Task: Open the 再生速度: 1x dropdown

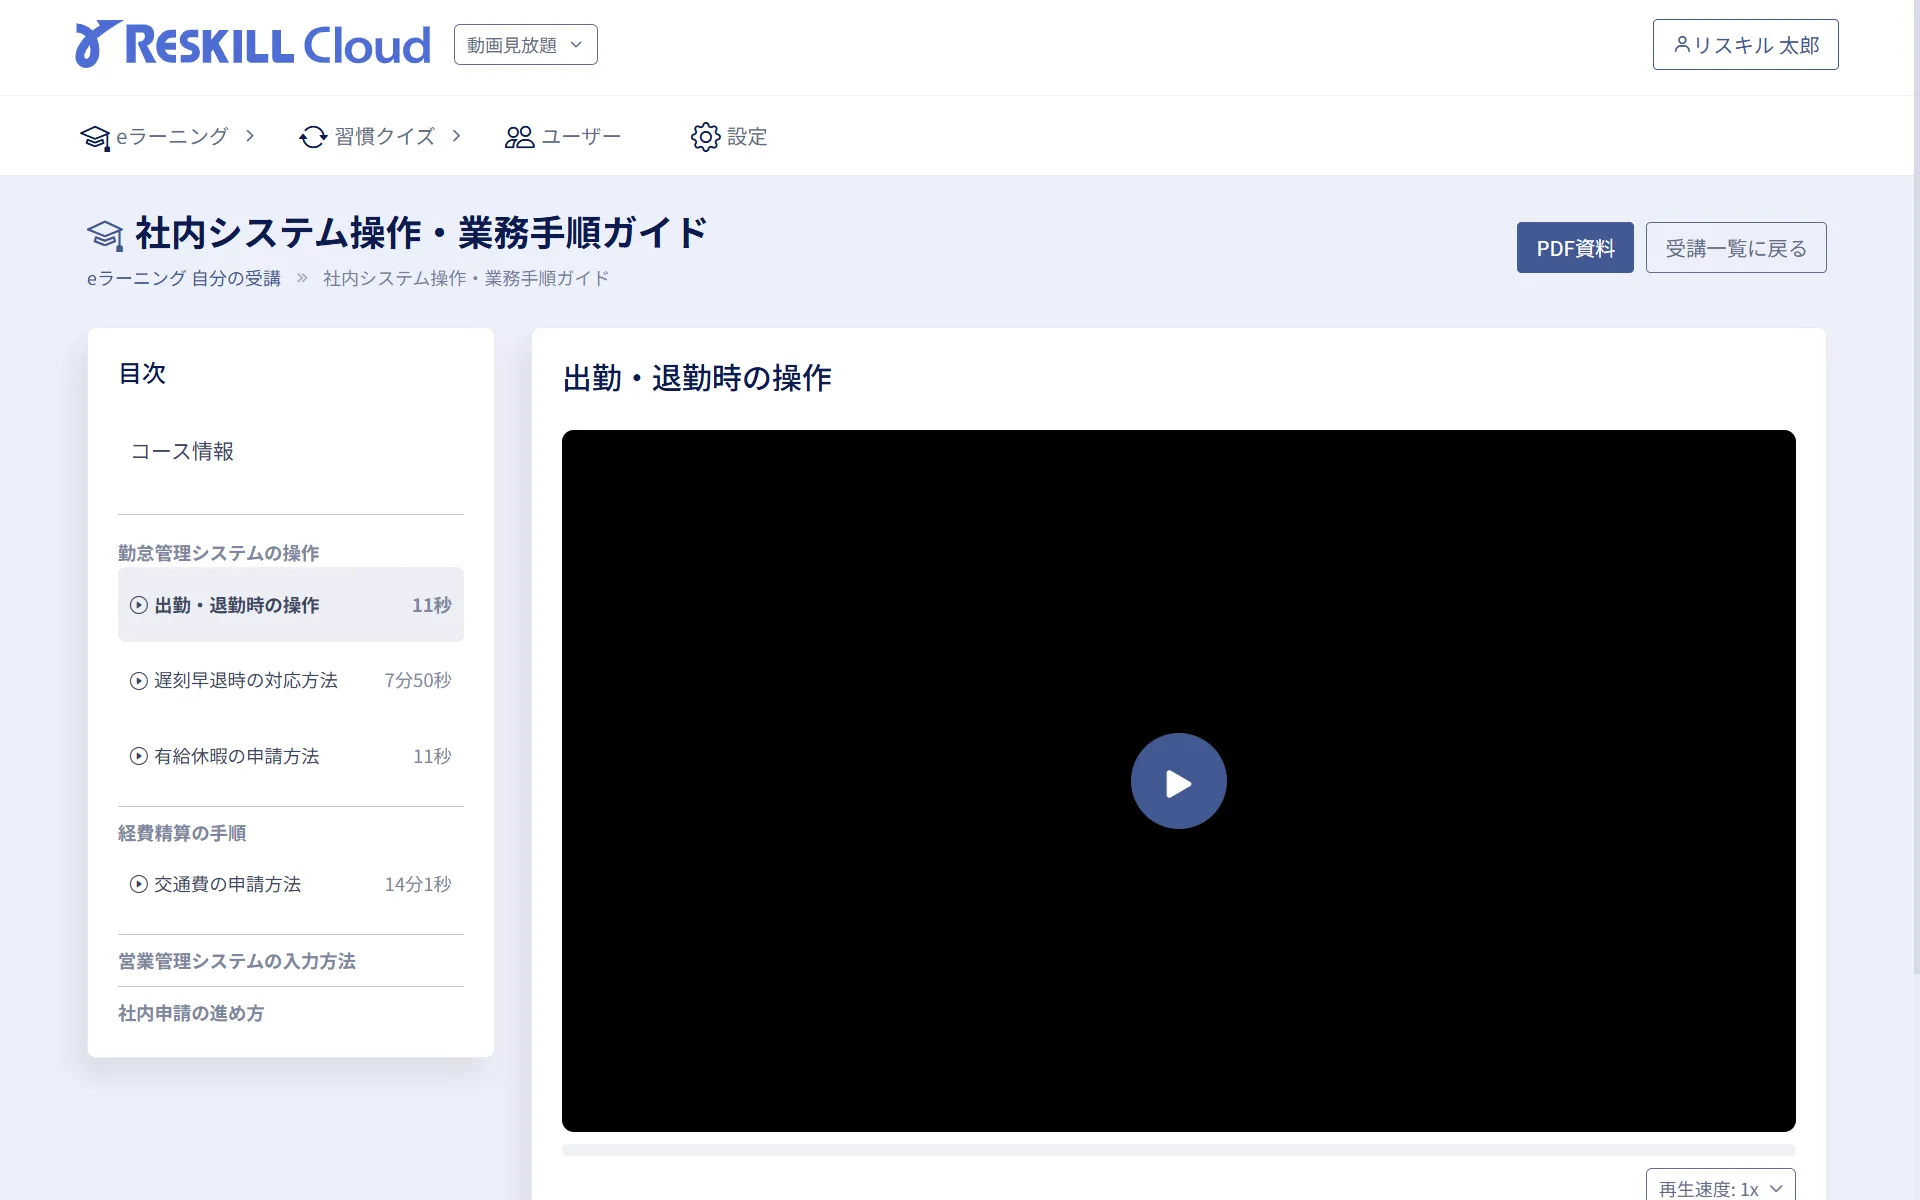Action: tap(1721, 1187)
